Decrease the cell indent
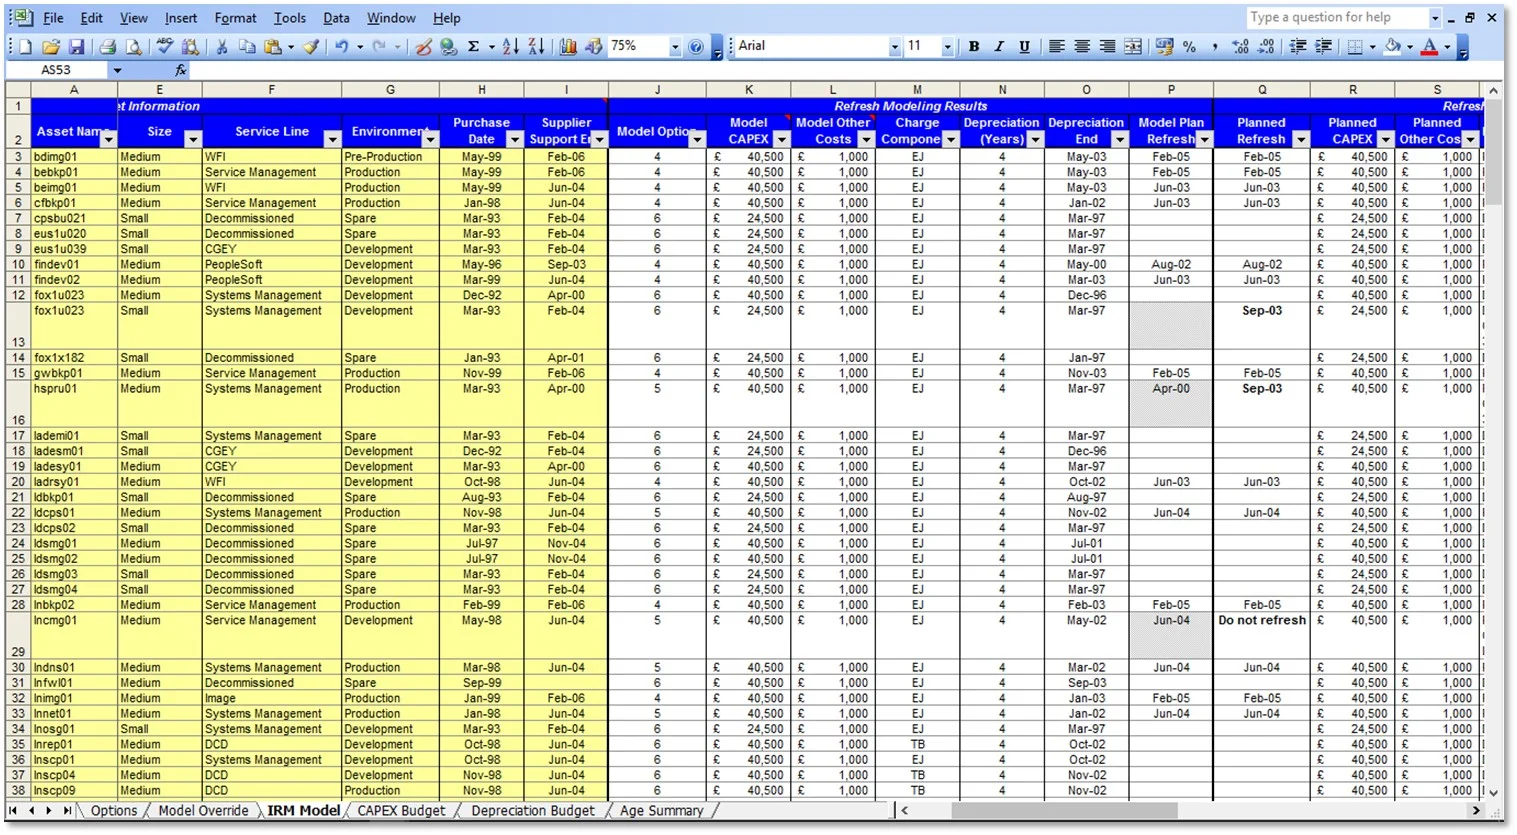Viewport: 1517px width, 835px height. click(1298, 46)
